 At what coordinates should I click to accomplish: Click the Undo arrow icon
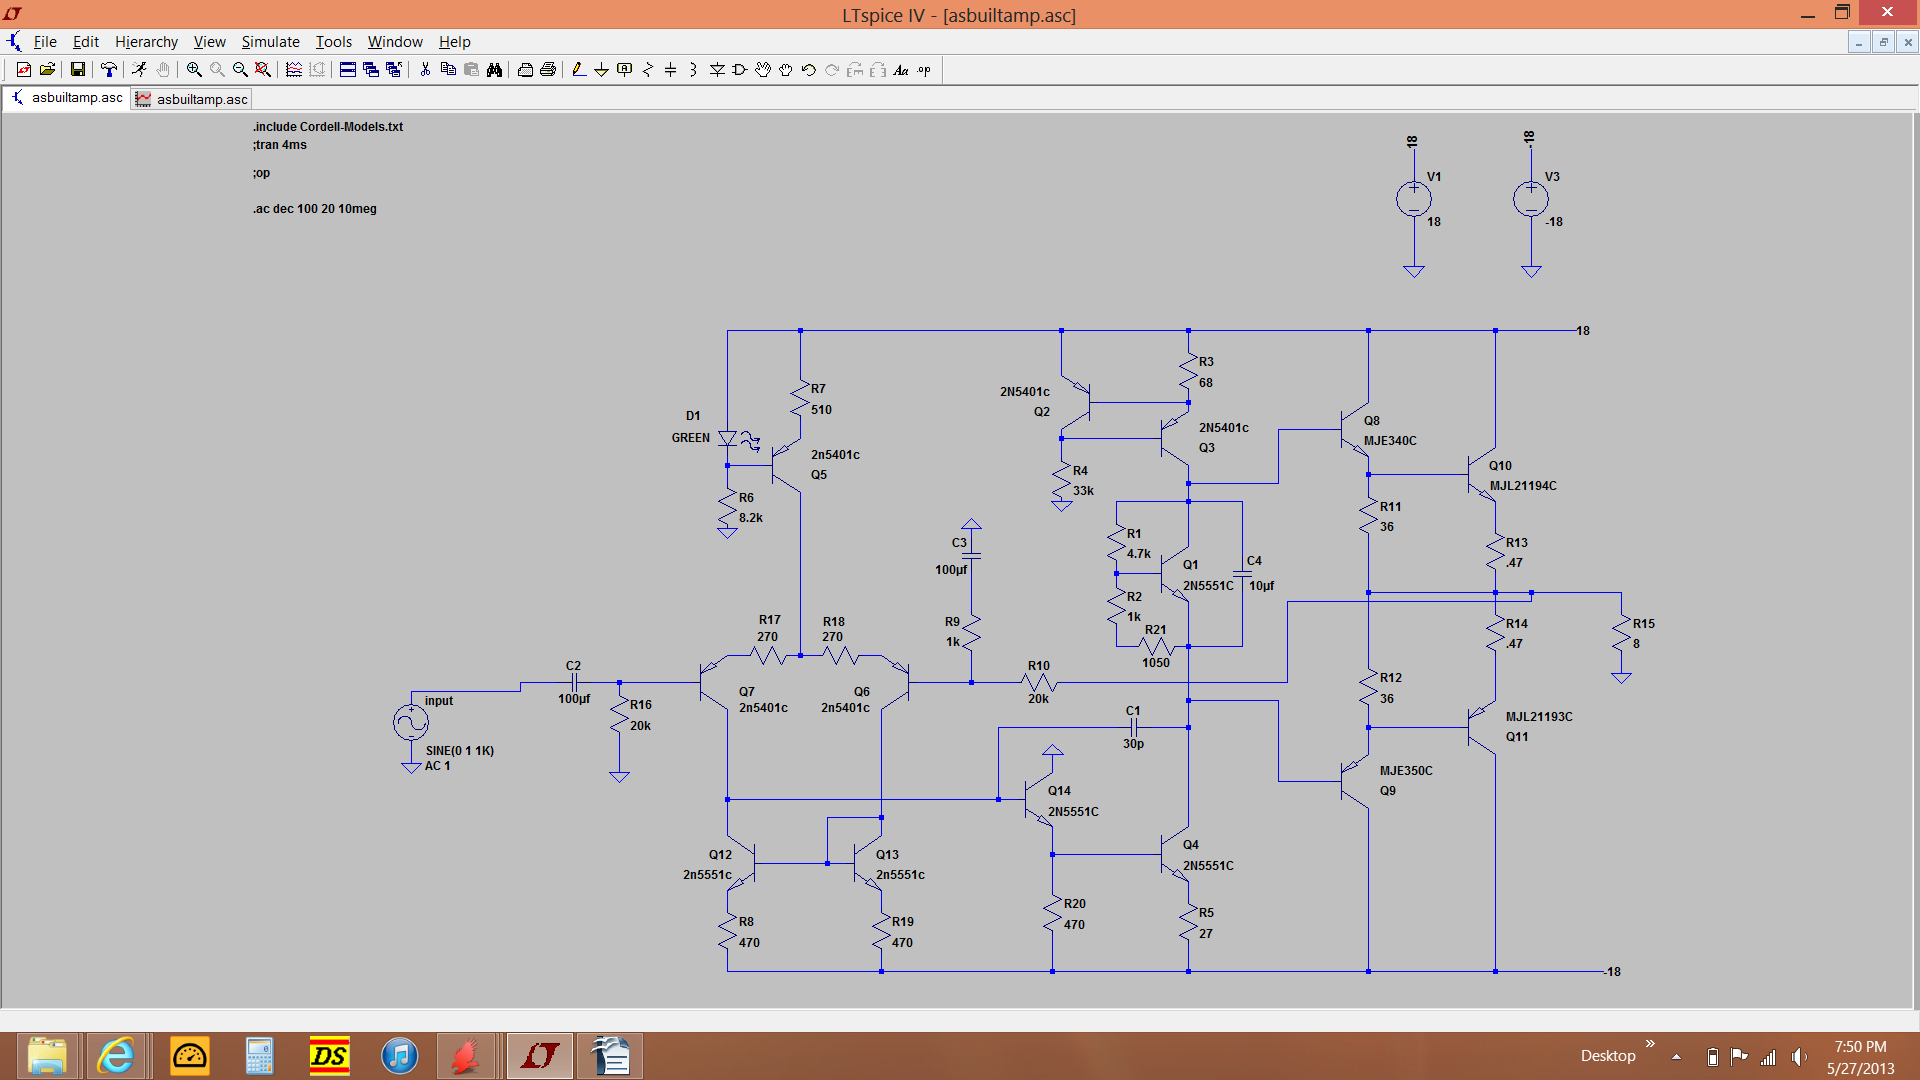click(809, 69)
